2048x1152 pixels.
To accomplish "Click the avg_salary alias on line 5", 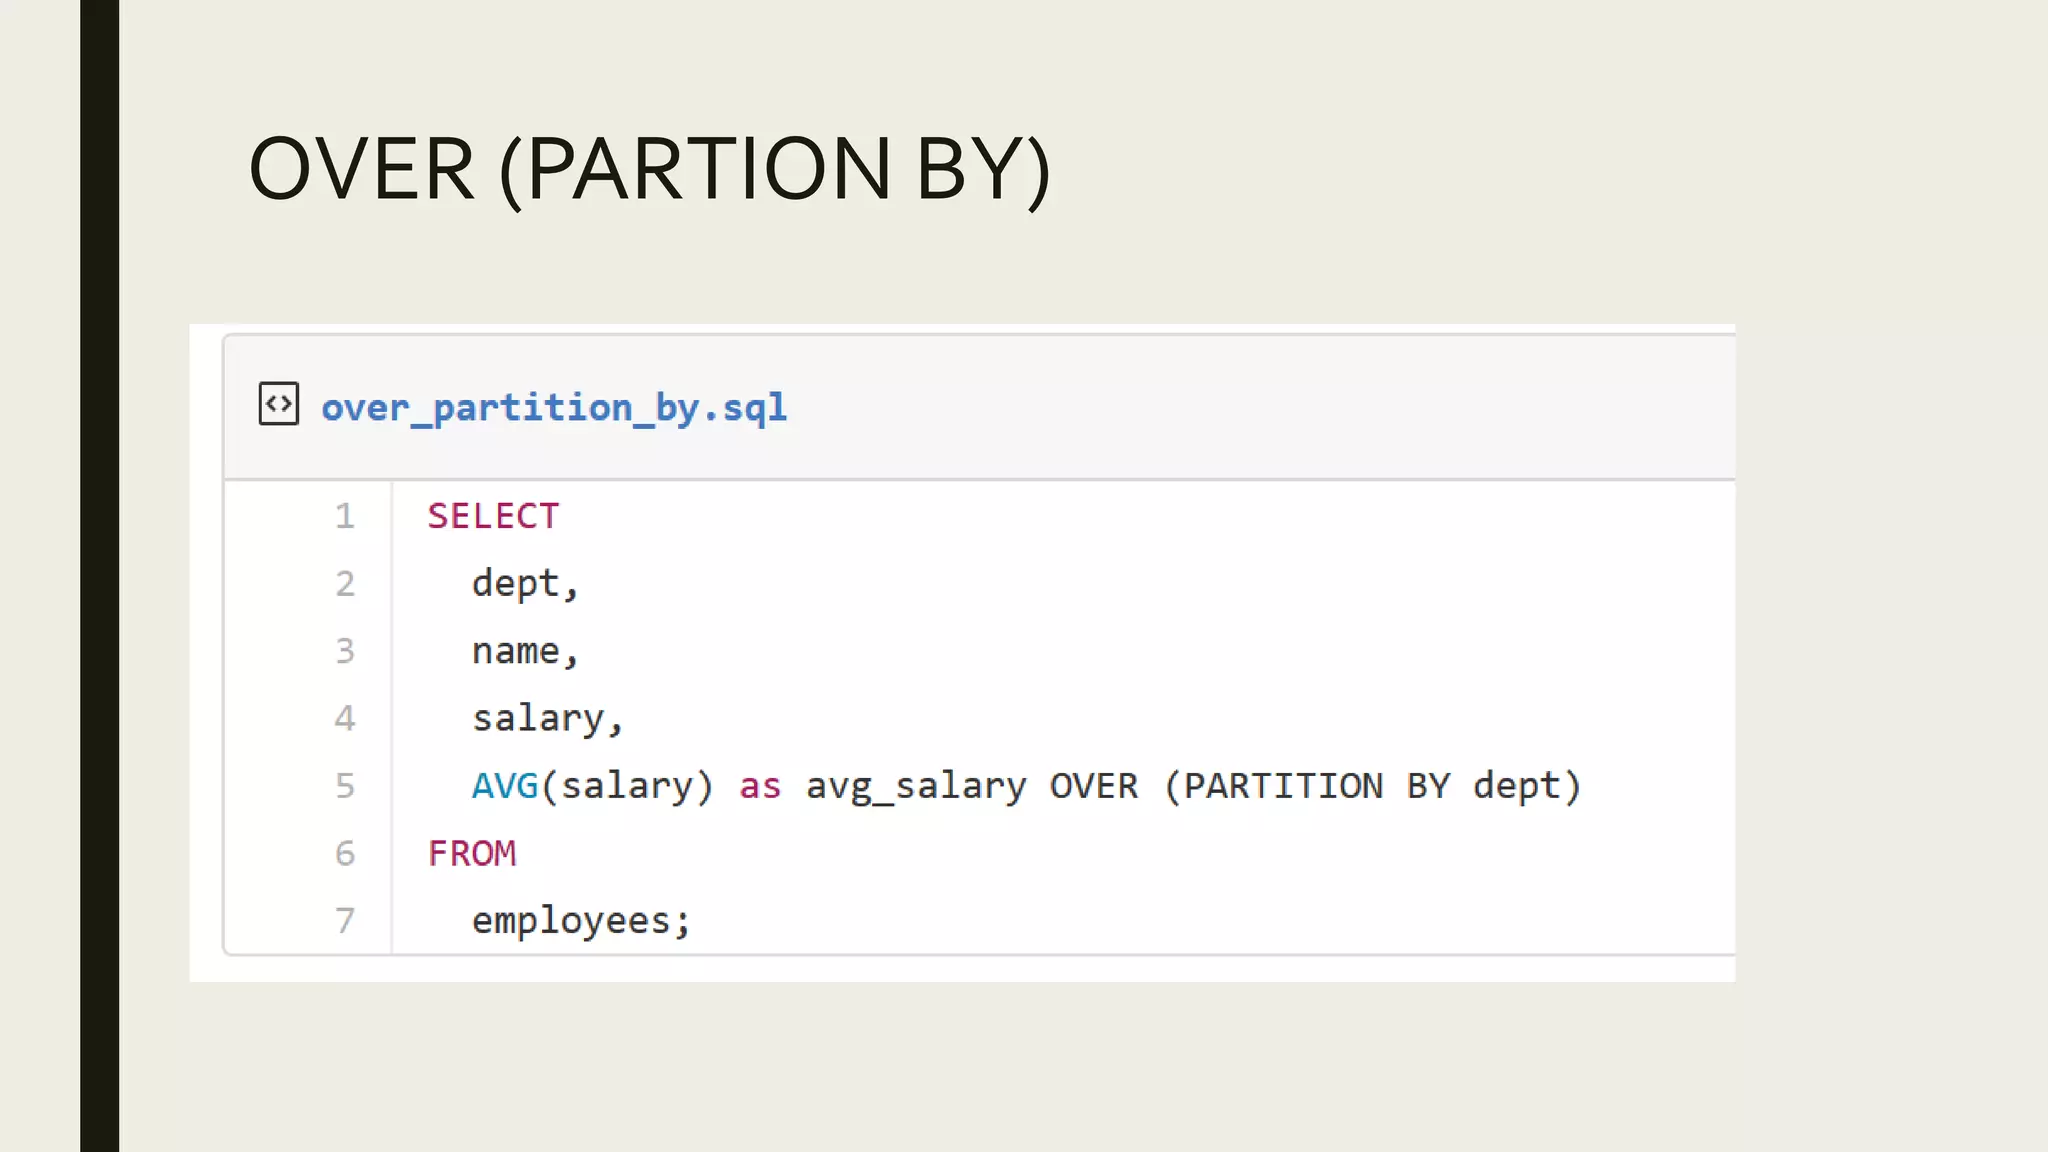I will pyautogui.click(x=916, y=787).
